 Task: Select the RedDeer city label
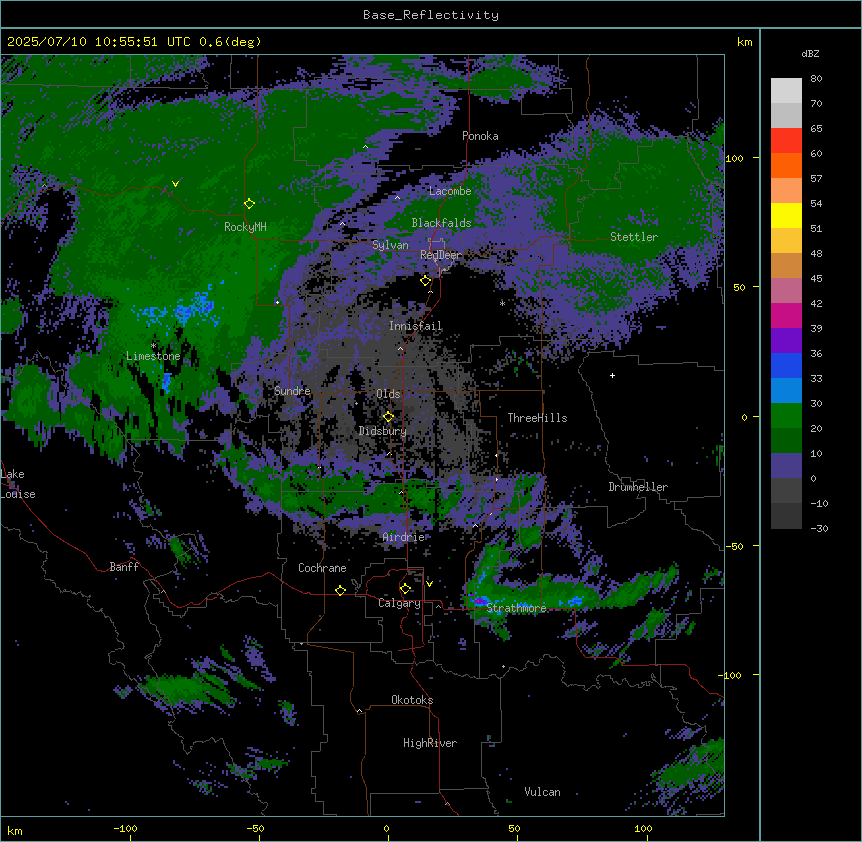tap(441, 254)
